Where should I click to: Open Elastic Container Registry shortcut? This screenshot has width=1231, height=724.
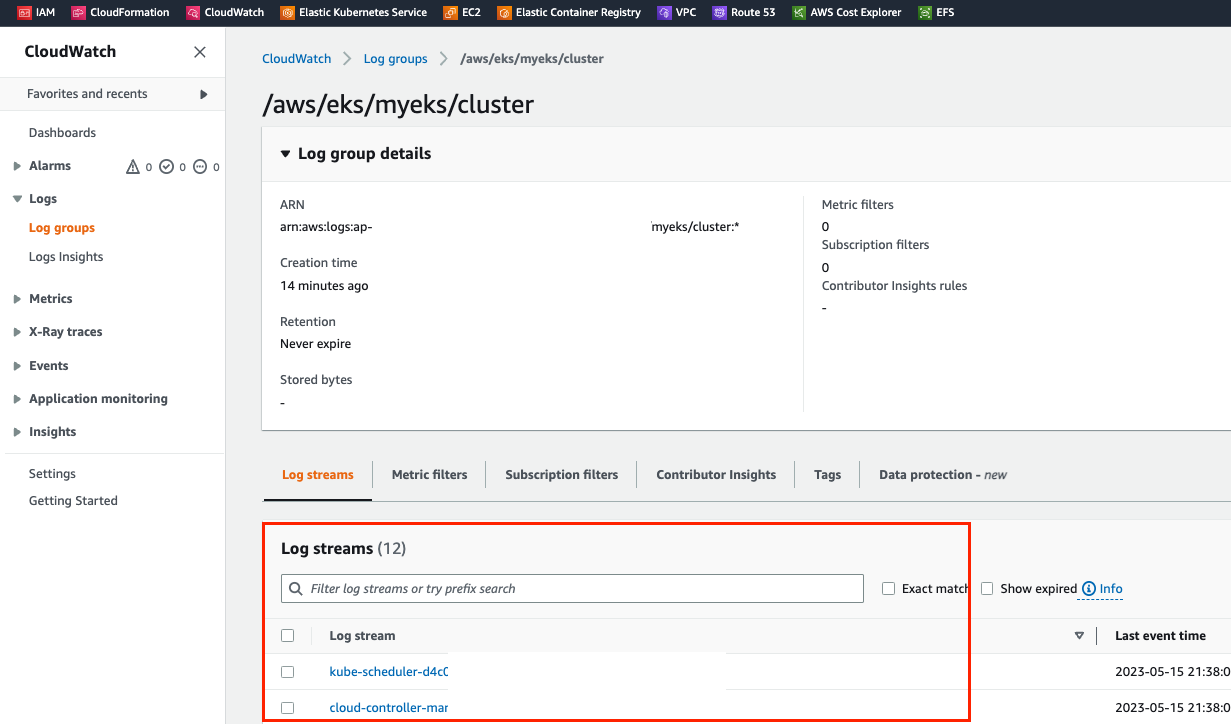(569, 13)
